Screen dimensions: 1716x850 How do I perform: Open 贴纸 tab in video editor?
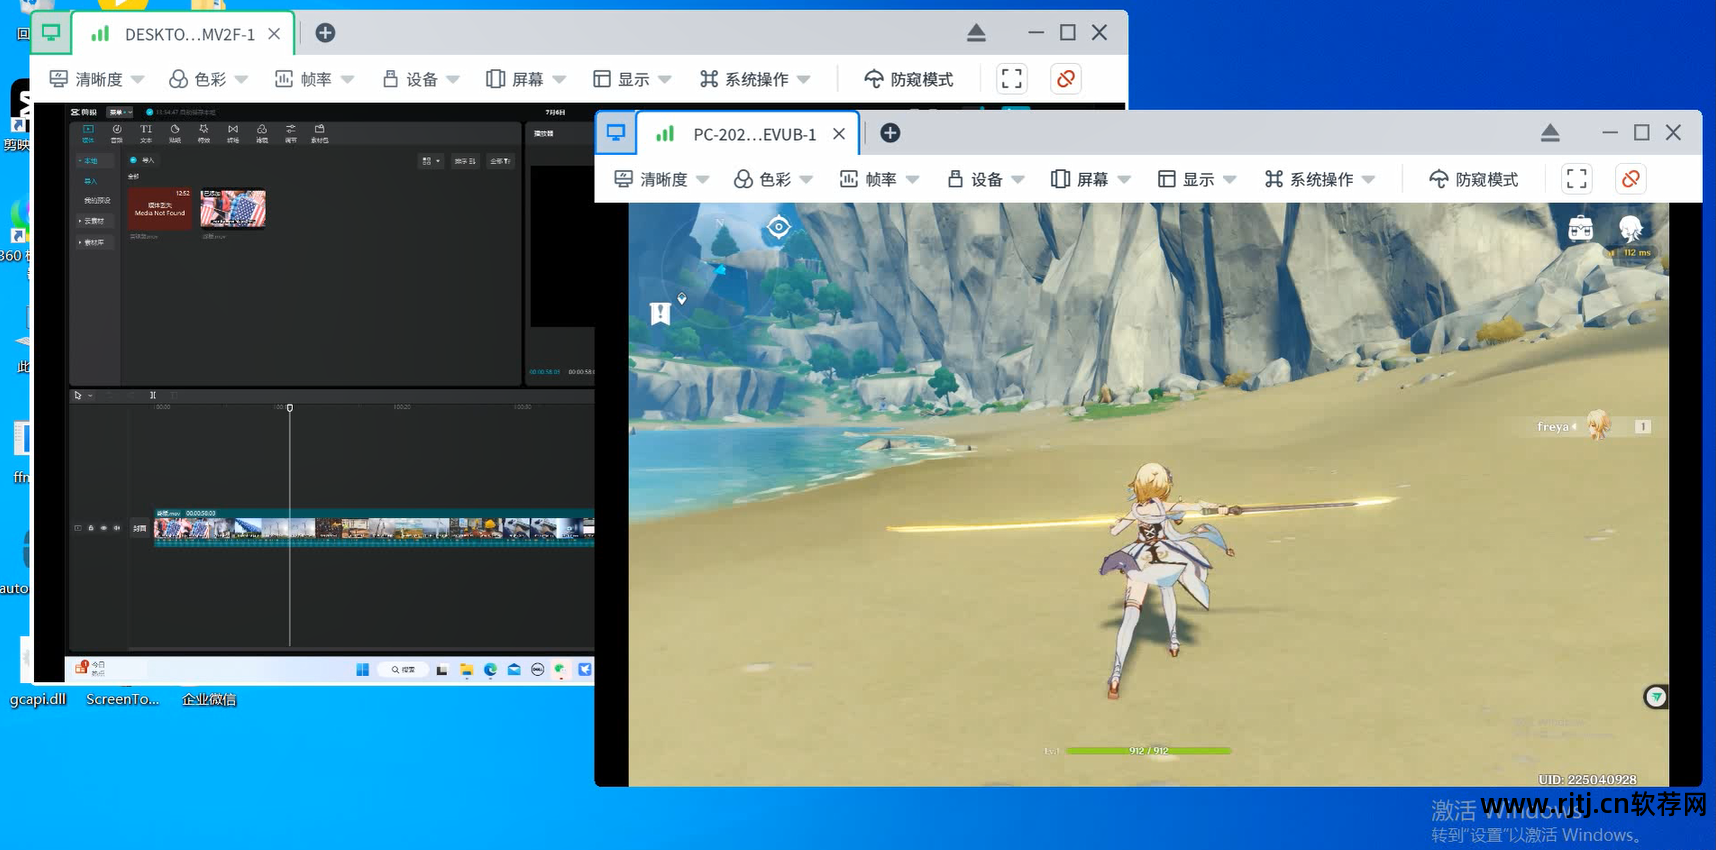(x=175, y=134)
